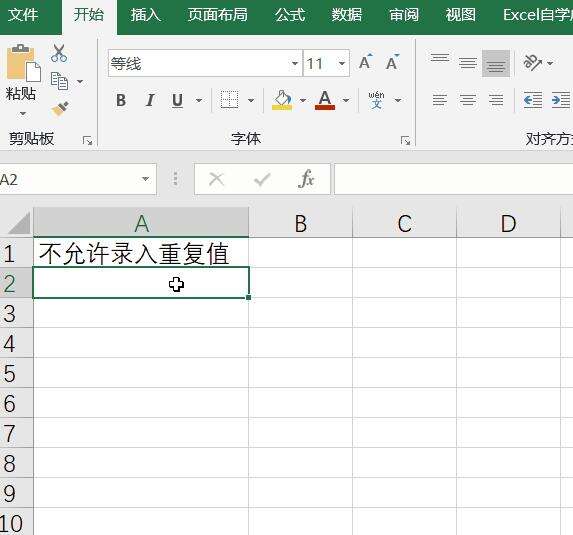This screenshot has width=573, height=535.
Task: Decrease font size with smaller A
Action: coord(392,62)
